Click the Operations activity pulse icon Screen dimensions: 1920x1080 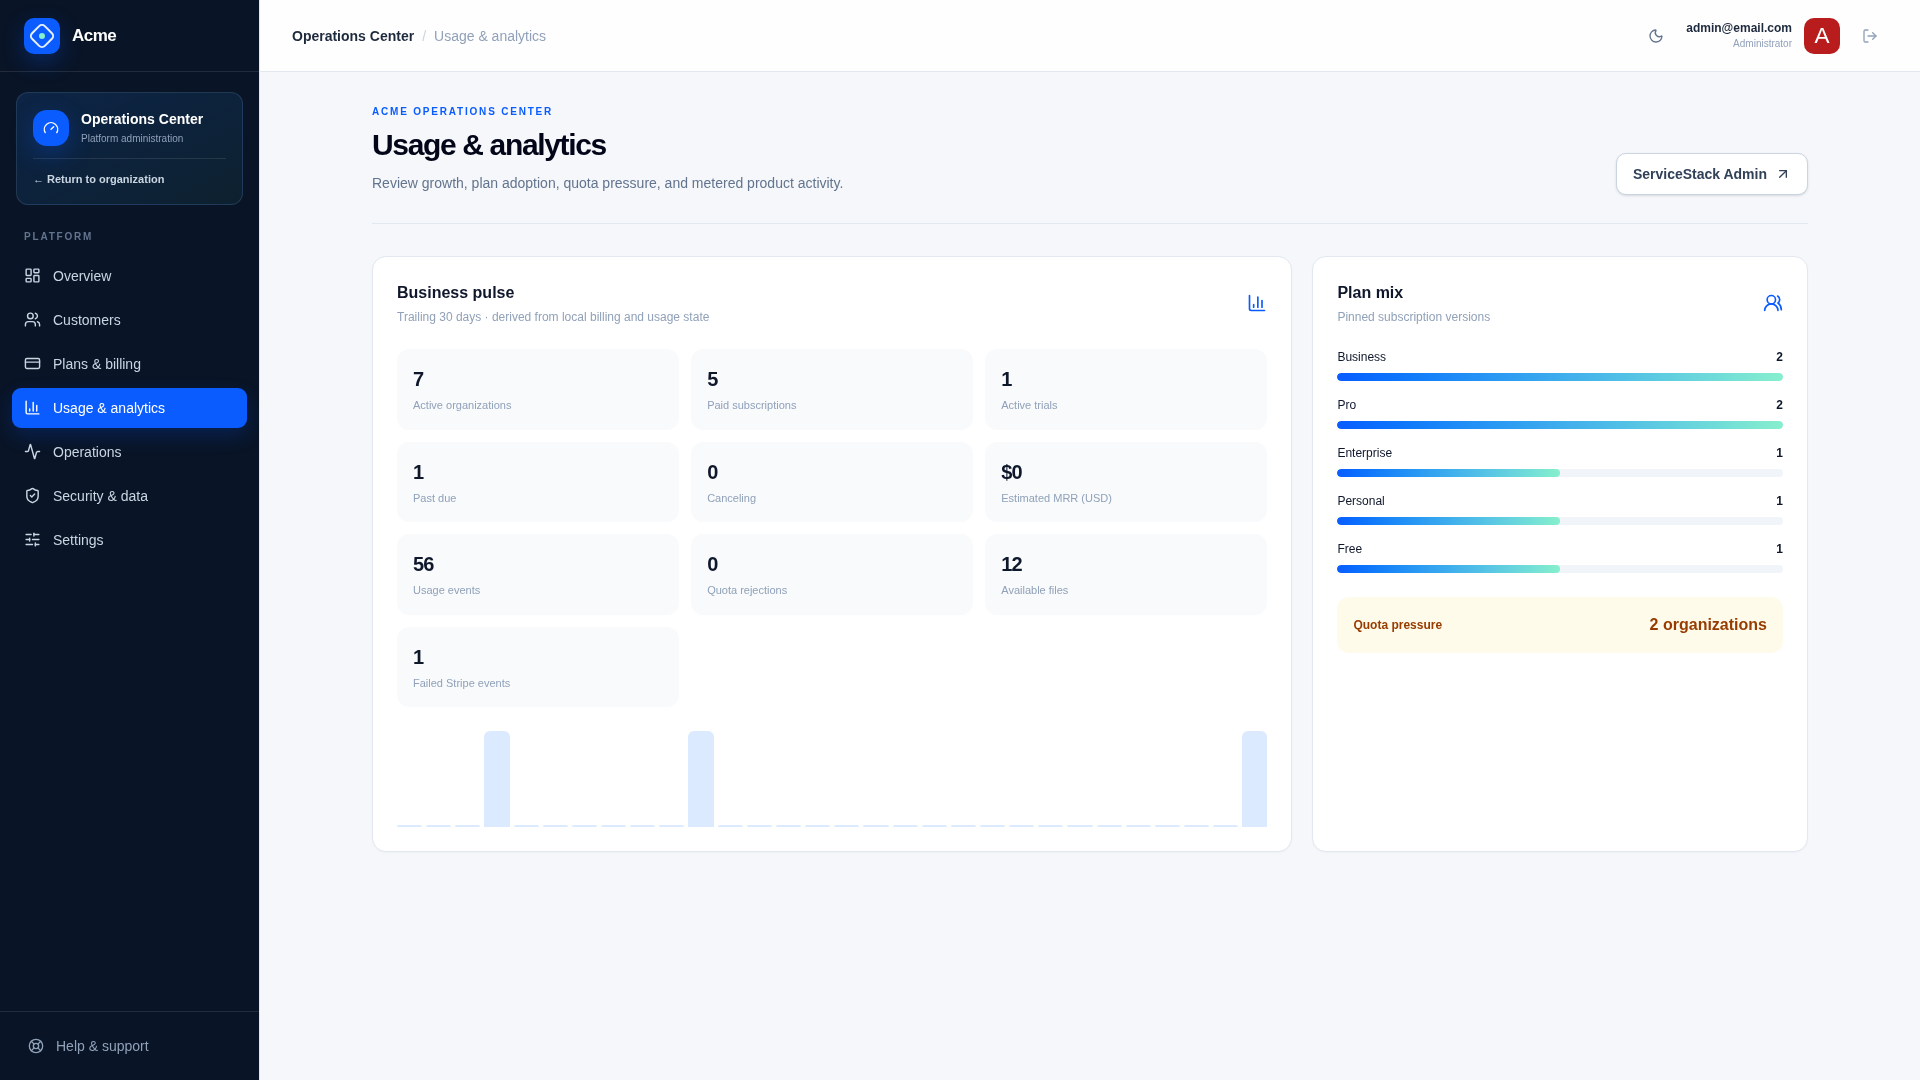point(33,452)
